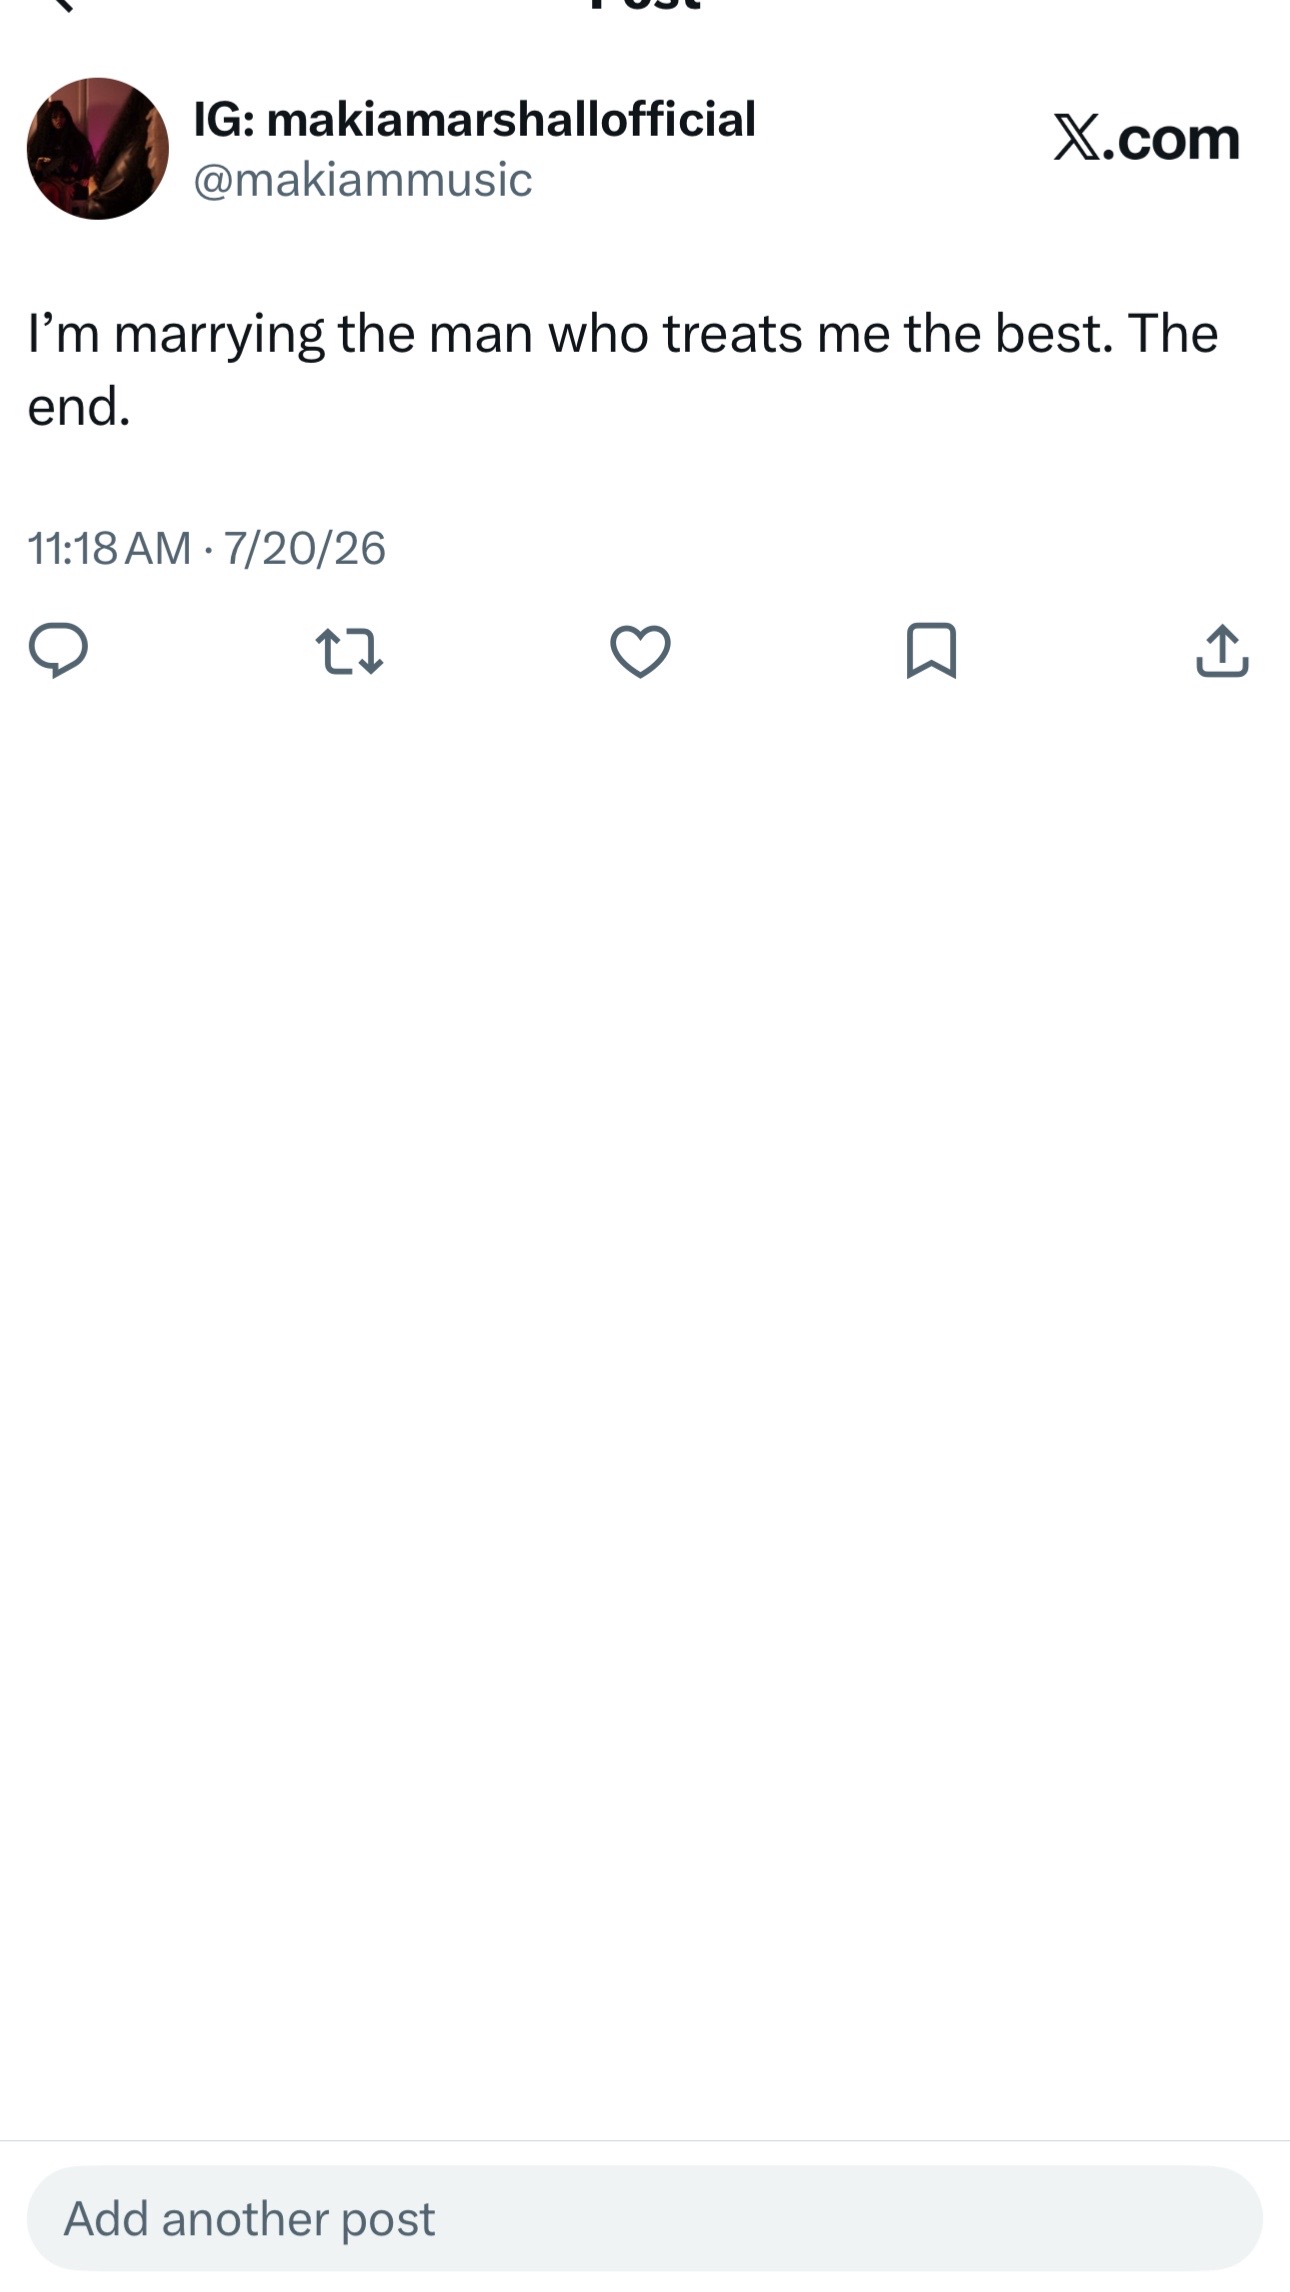Open the makiammusic profile avatar
1290x2292 pixels.
pyautogui.click(x=98, y=149)
